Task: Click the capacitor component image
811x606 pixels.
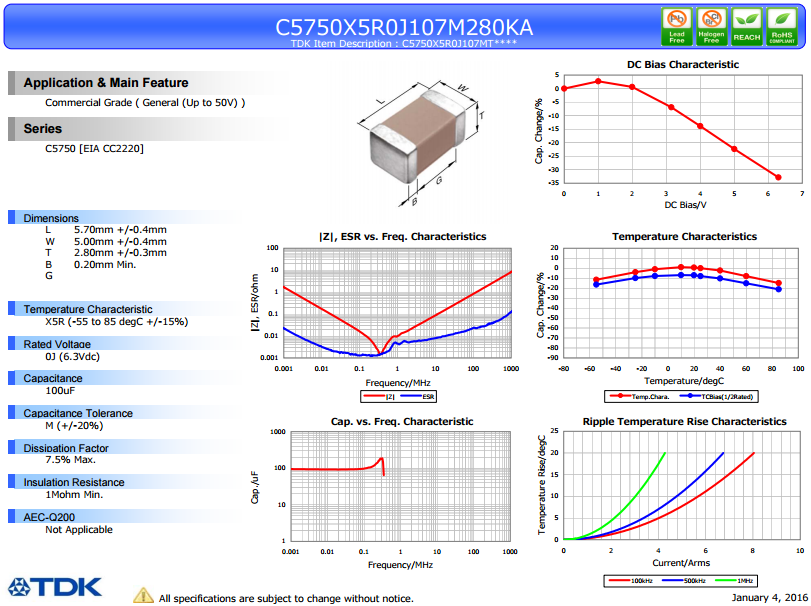Action: point(419,136)
